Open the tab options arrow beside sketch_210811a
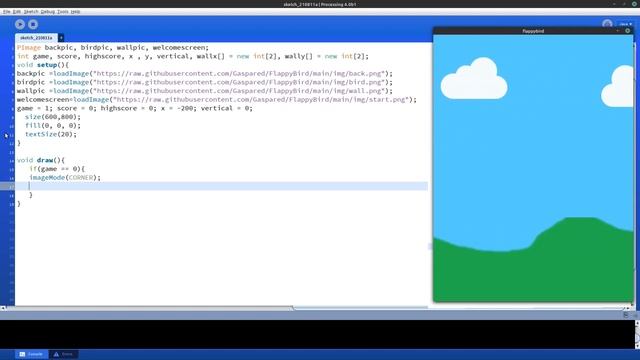640x360 pixels. click(x=61, y=38)
